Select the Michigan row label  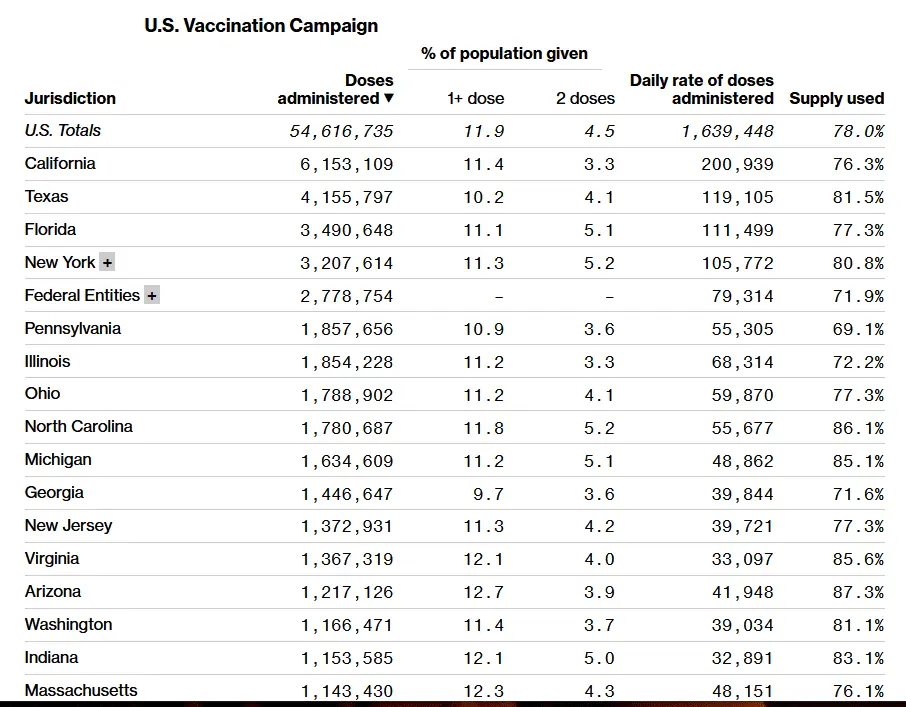pyautogui.click(x=58, y=459)
